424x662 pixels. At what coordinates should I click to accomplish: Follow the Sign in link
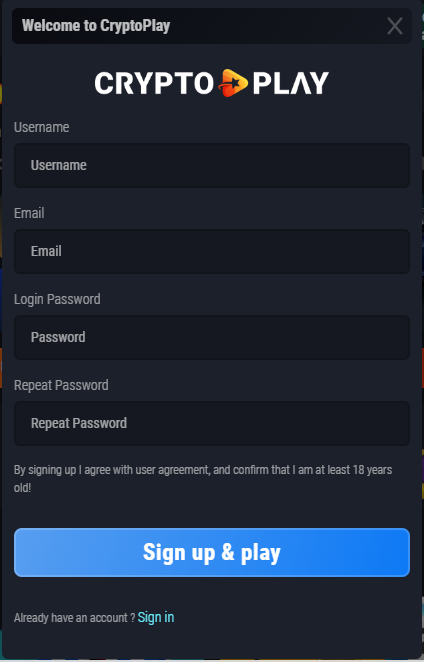[156, 617]
